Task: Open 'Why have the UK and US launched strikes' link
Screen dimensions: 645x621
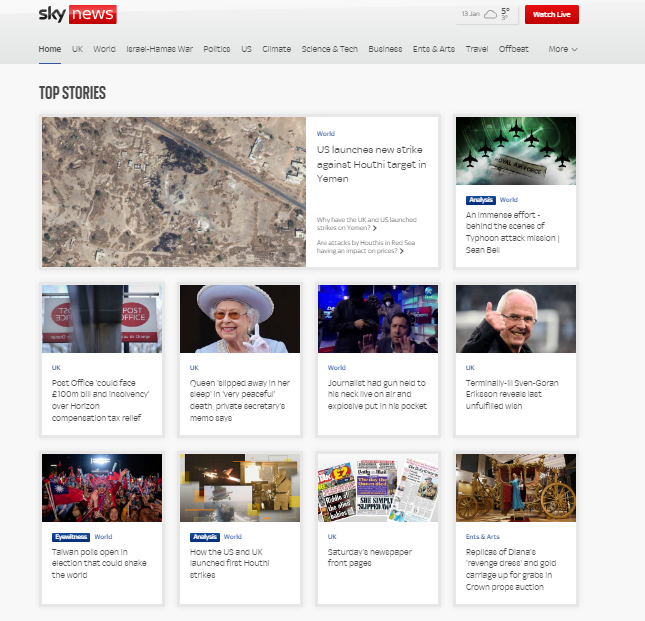Action: click(366, 223)
